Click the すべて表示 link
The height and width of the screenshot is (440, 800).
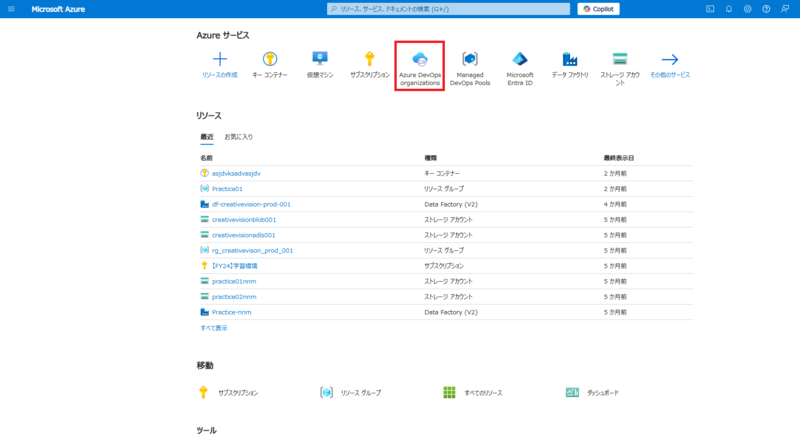tap(214, 328)
